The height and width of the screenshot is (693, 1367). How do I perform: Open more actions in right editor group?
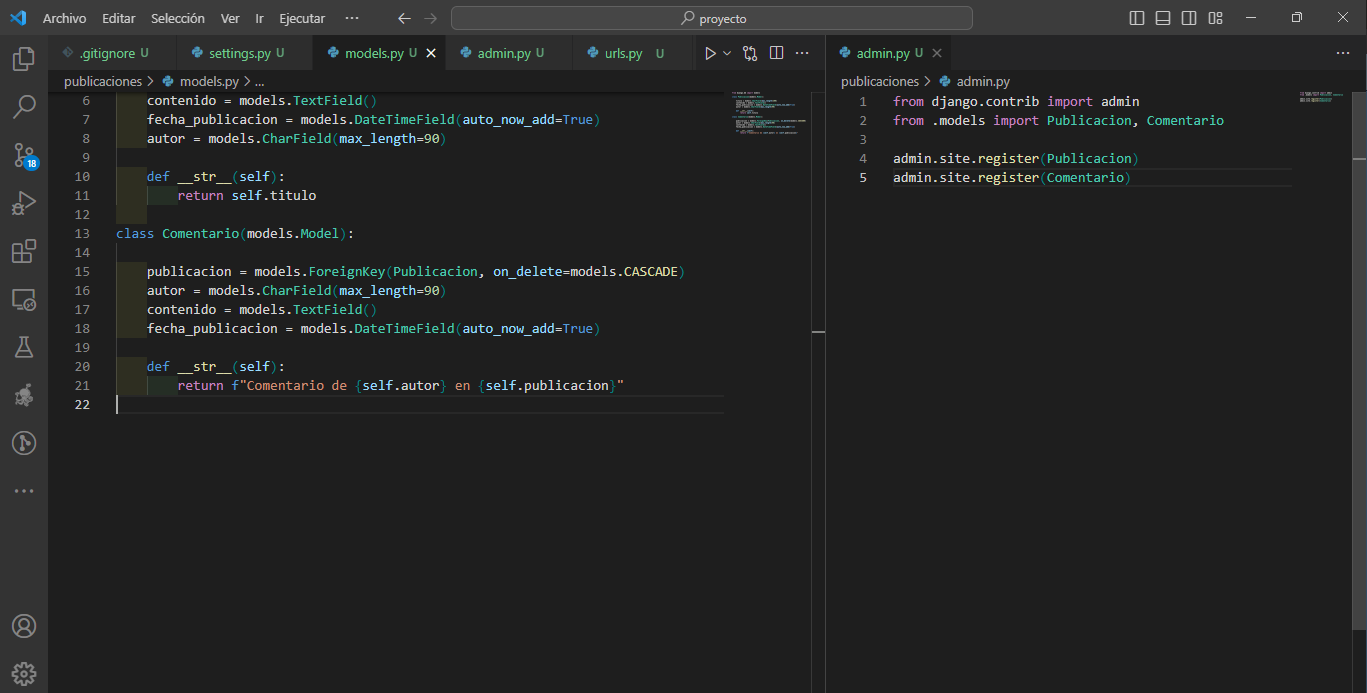1344,53
